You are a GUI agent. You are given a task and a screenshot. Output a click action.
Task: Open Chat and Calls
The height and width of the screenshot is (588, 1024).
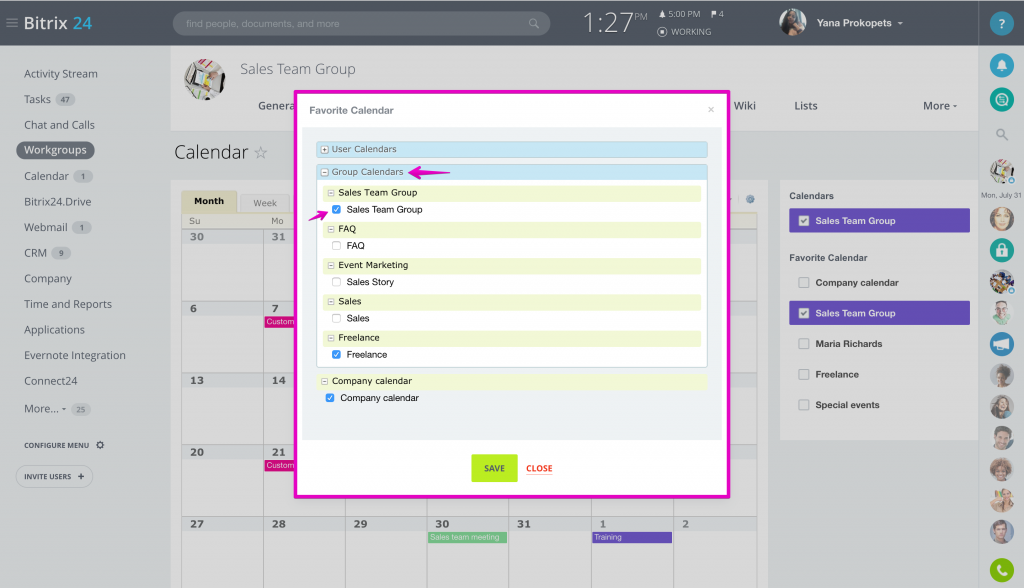(x=59, y=125)
